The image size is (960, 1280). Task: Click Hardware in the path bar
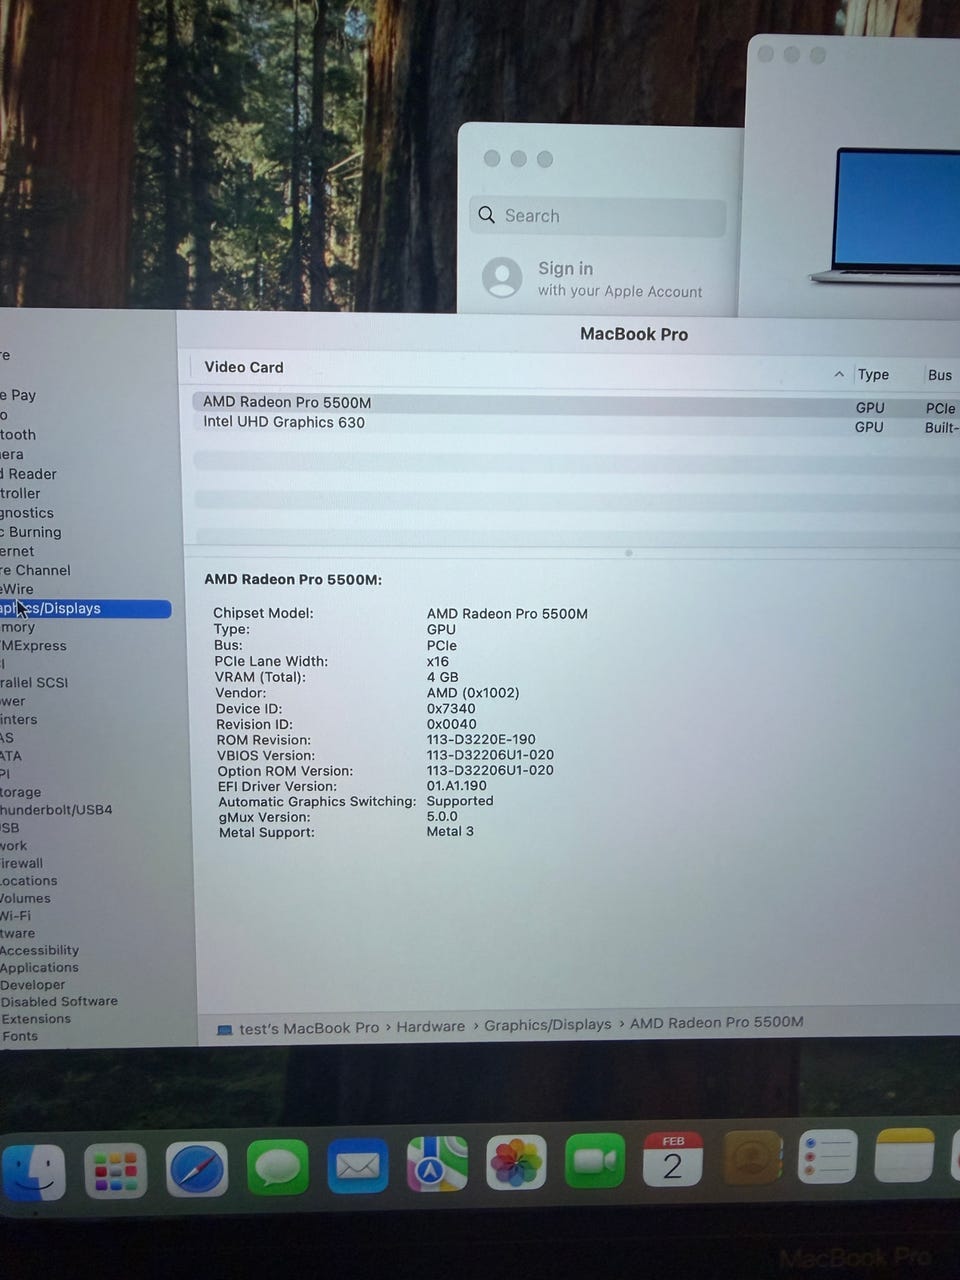click(431, 1026)
